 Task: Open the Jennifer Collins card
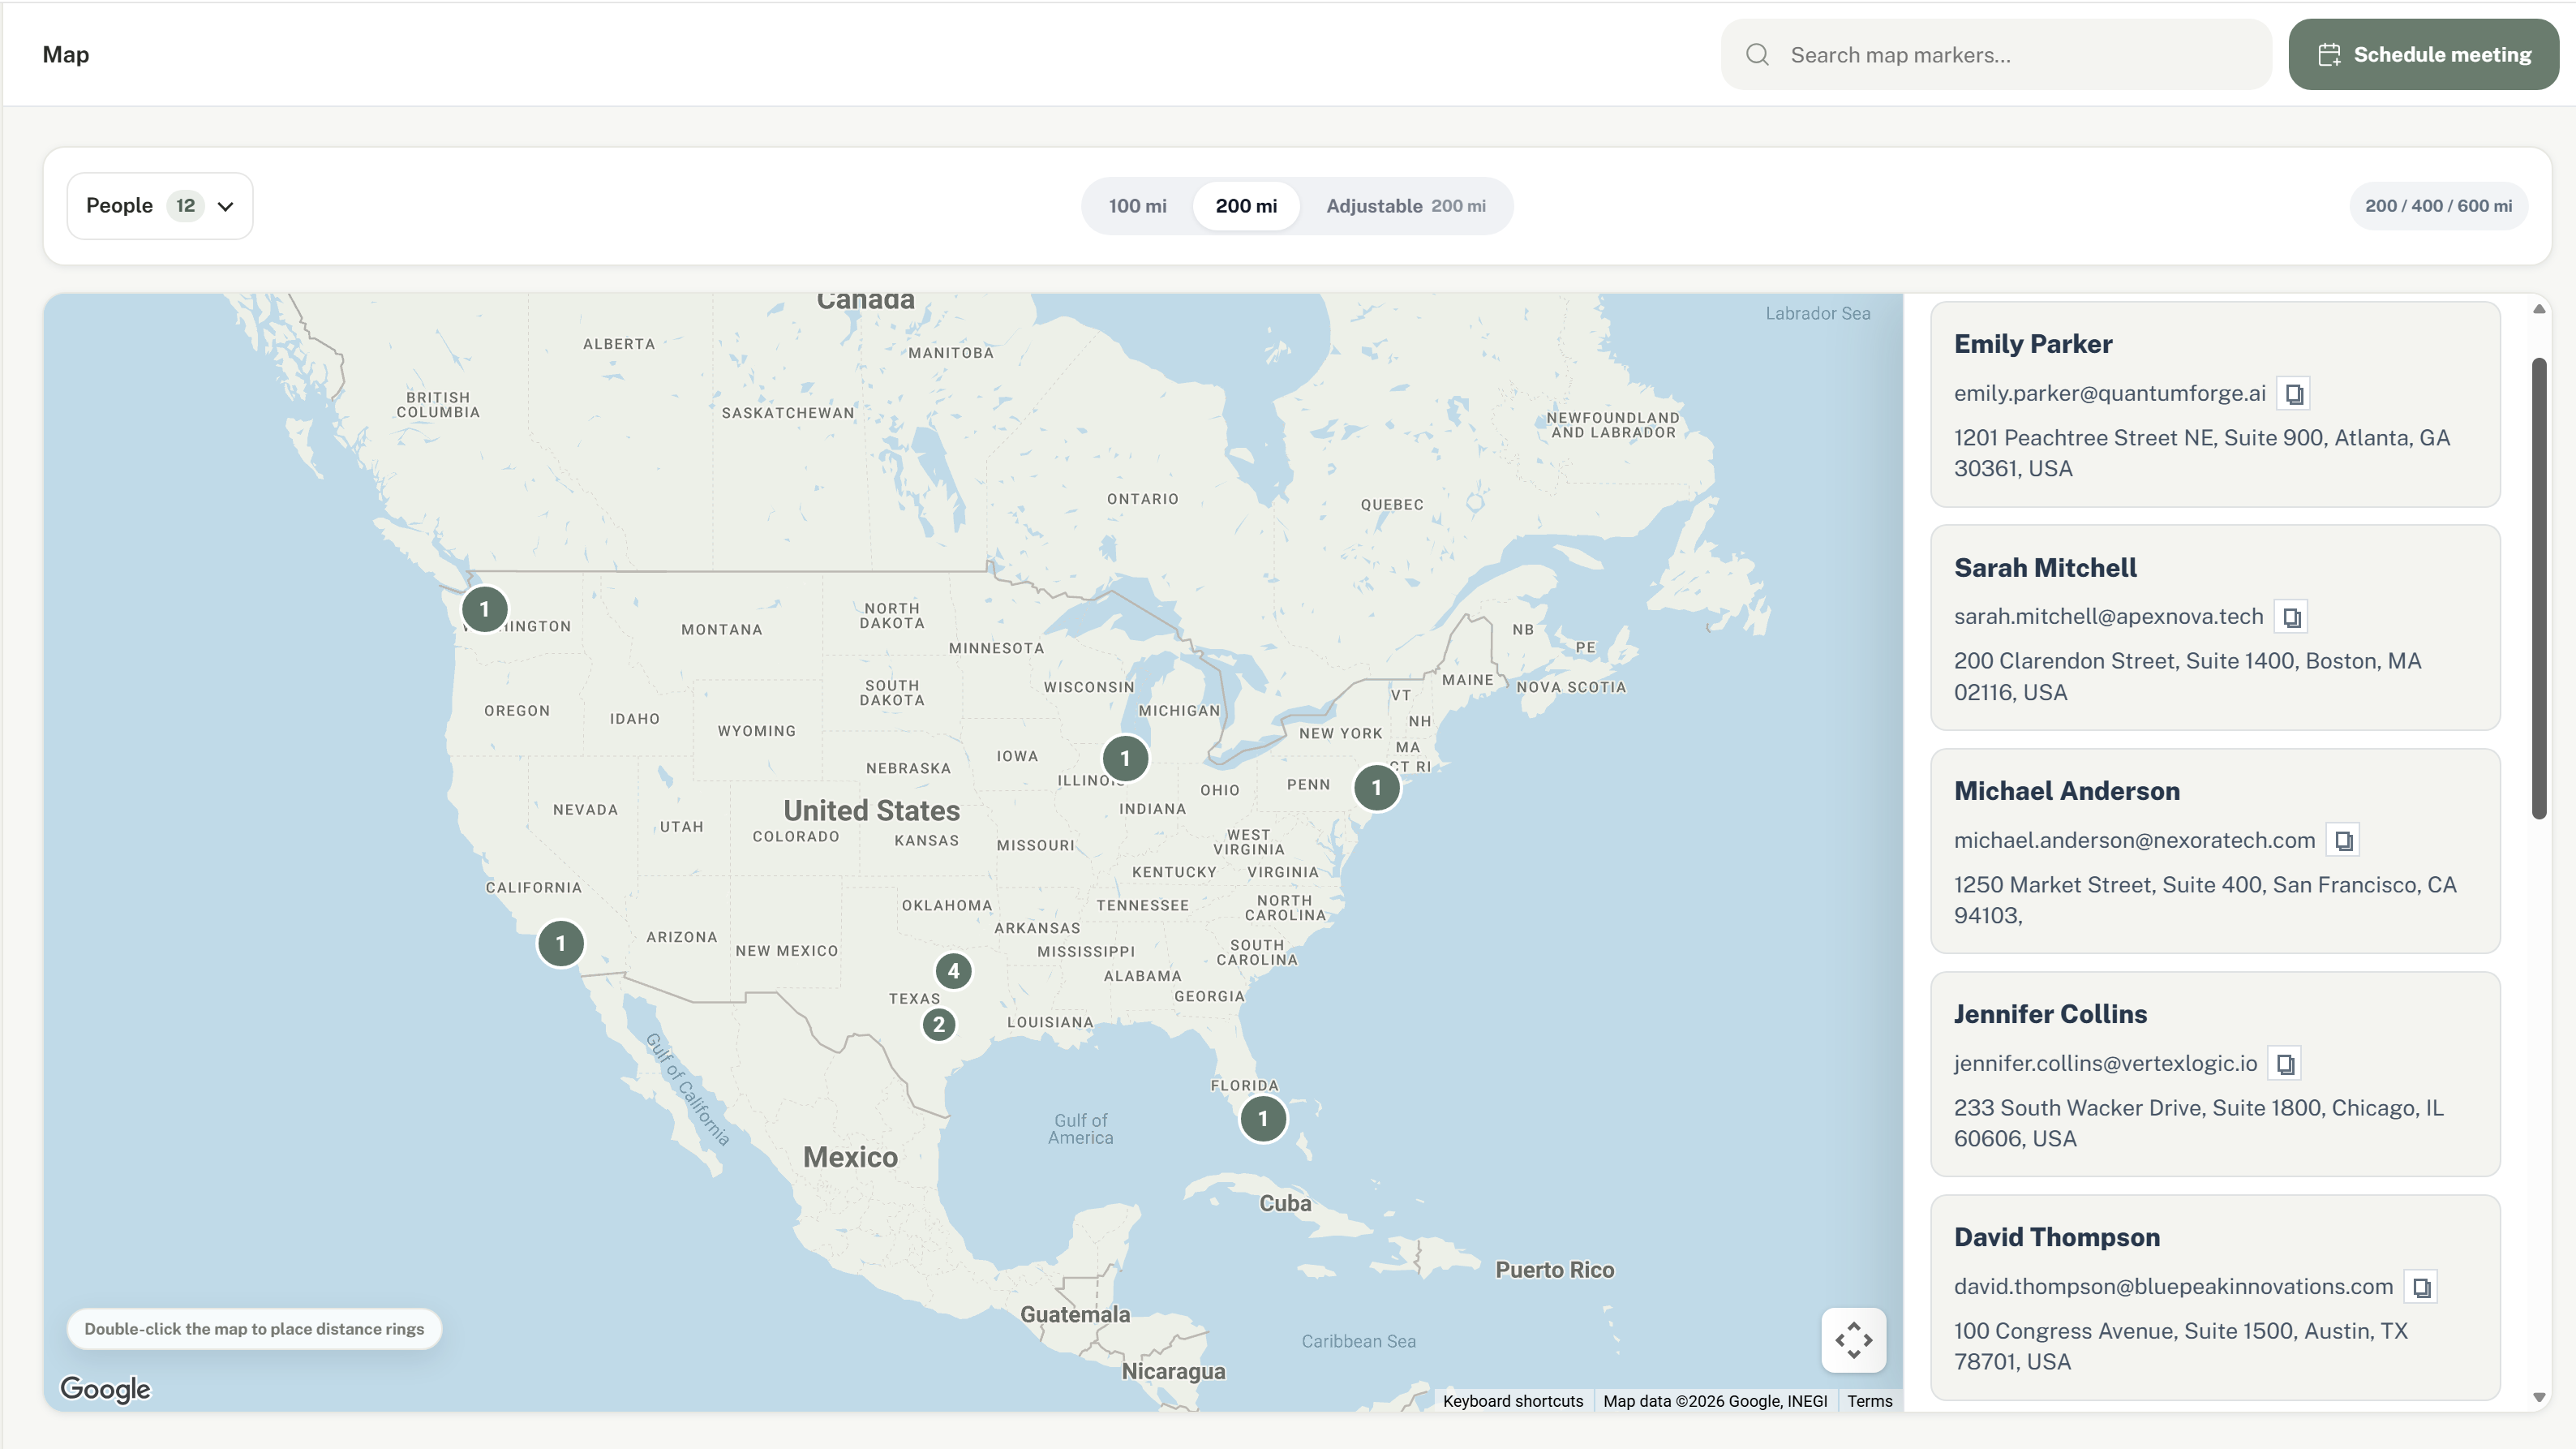pyautogui.click(x=2214, y=1074)
